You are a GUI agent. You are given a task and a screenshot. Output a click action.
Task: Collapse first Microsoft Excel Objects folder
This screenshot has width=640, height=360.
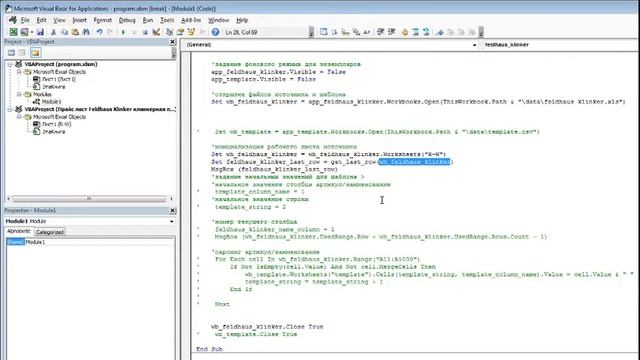pos(19,72)
